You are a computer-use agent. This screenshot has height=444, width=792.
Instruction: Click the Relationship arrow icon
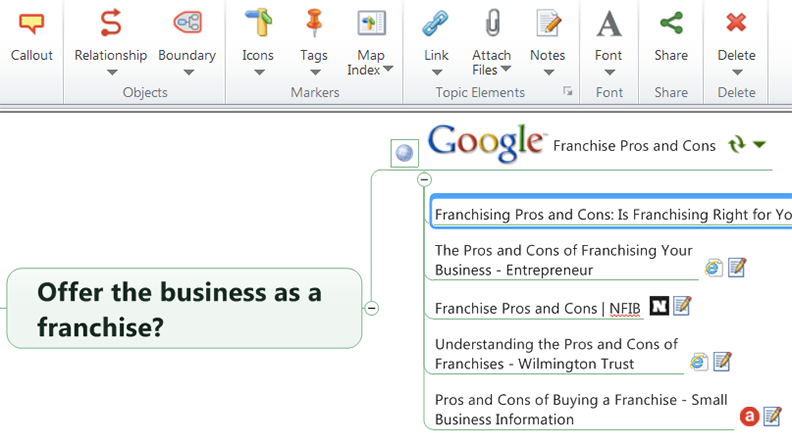click(x=110, y=23)
